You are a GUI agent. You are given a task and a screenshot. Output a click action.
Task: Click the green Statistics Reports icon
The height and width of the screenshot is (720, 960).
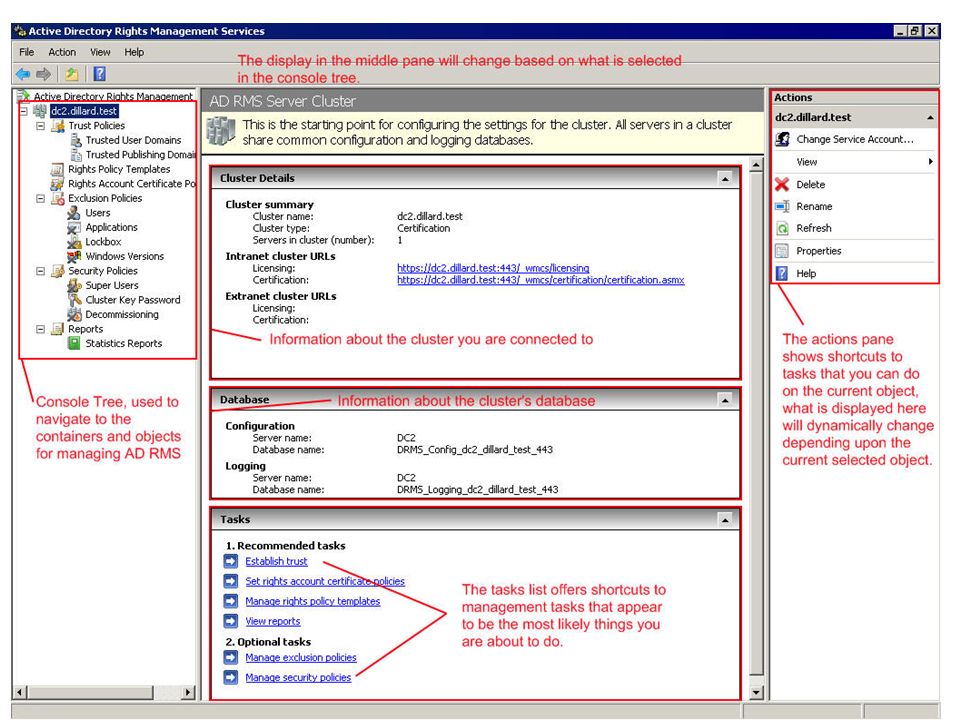74,343
